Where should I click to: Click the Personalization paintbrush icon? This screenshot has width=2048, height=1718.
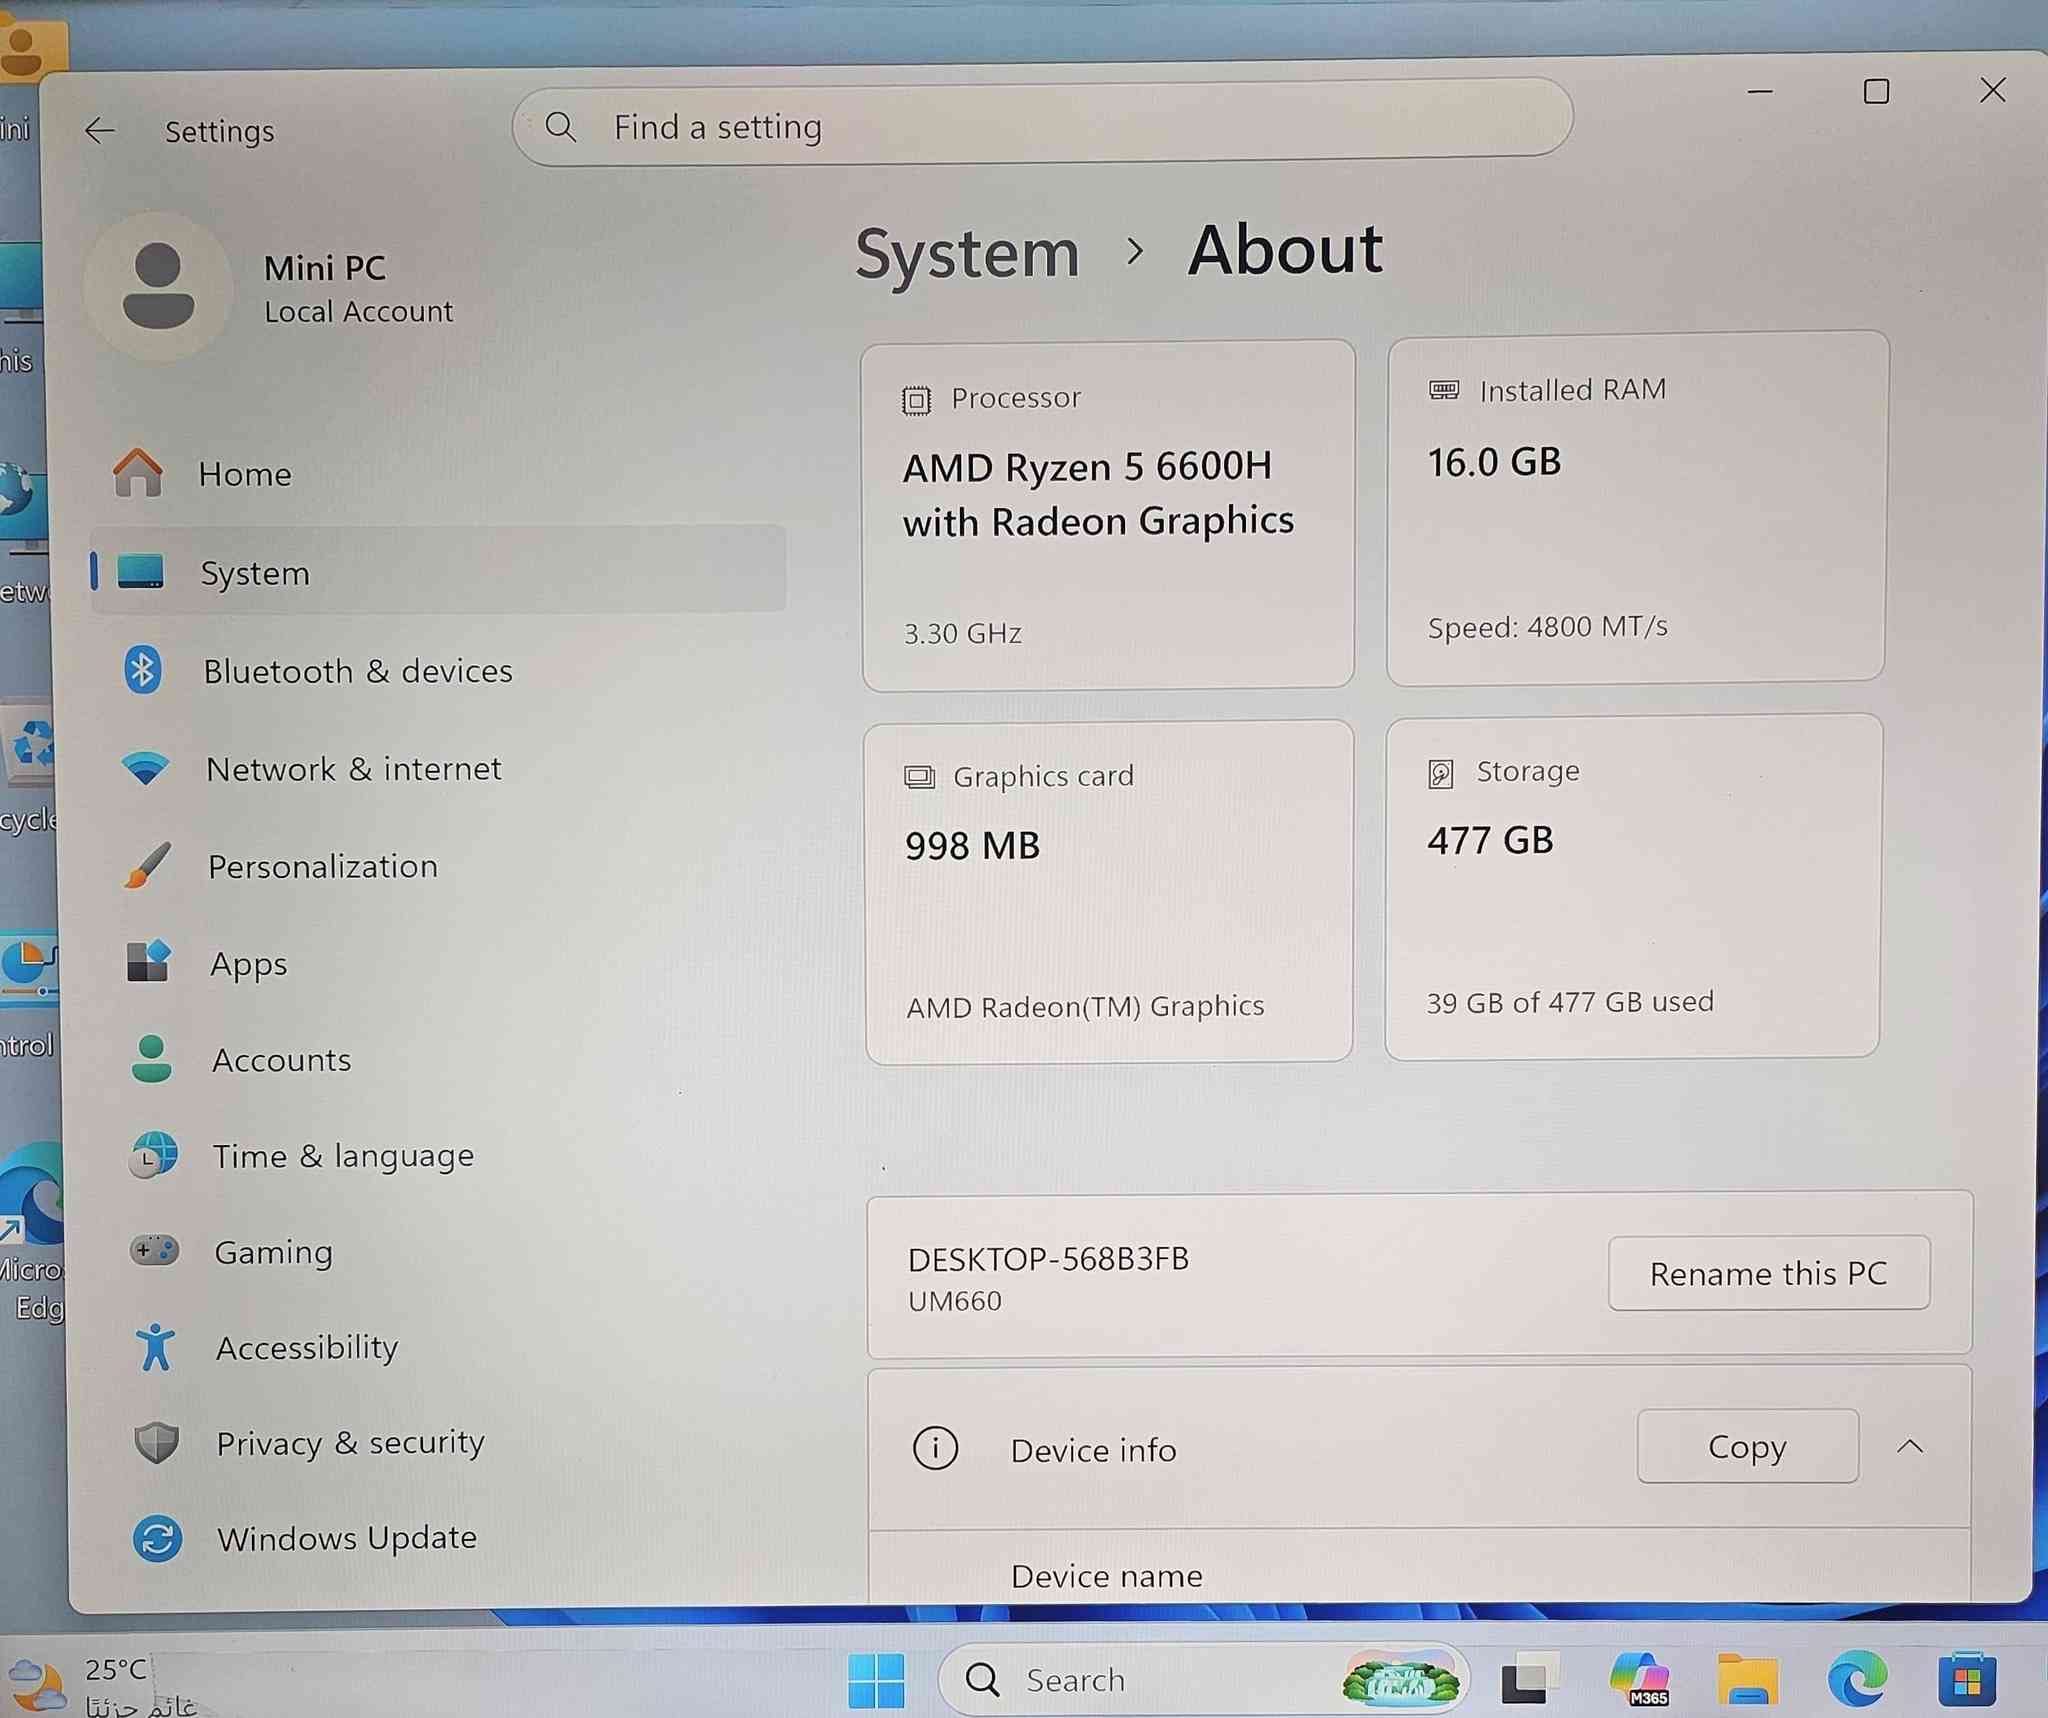147,865
